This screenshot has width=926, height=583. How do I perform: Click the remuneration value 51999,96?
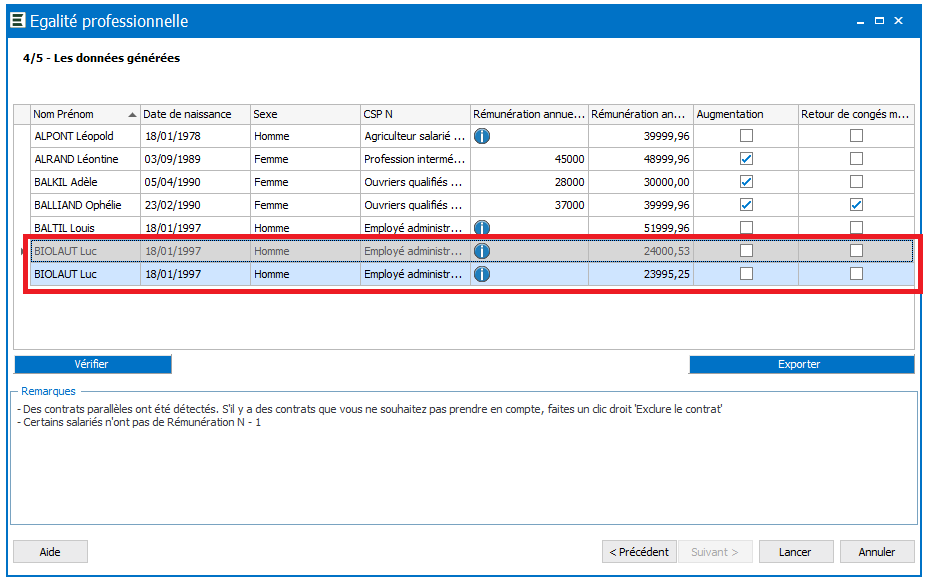coord(666,229)
